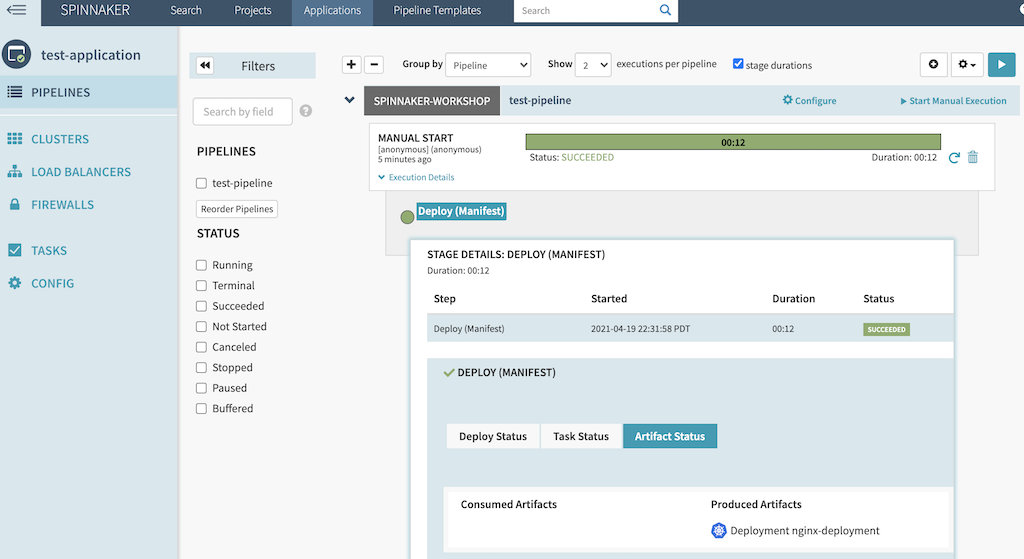Check the Succeeded status filter

coord(201,306)
